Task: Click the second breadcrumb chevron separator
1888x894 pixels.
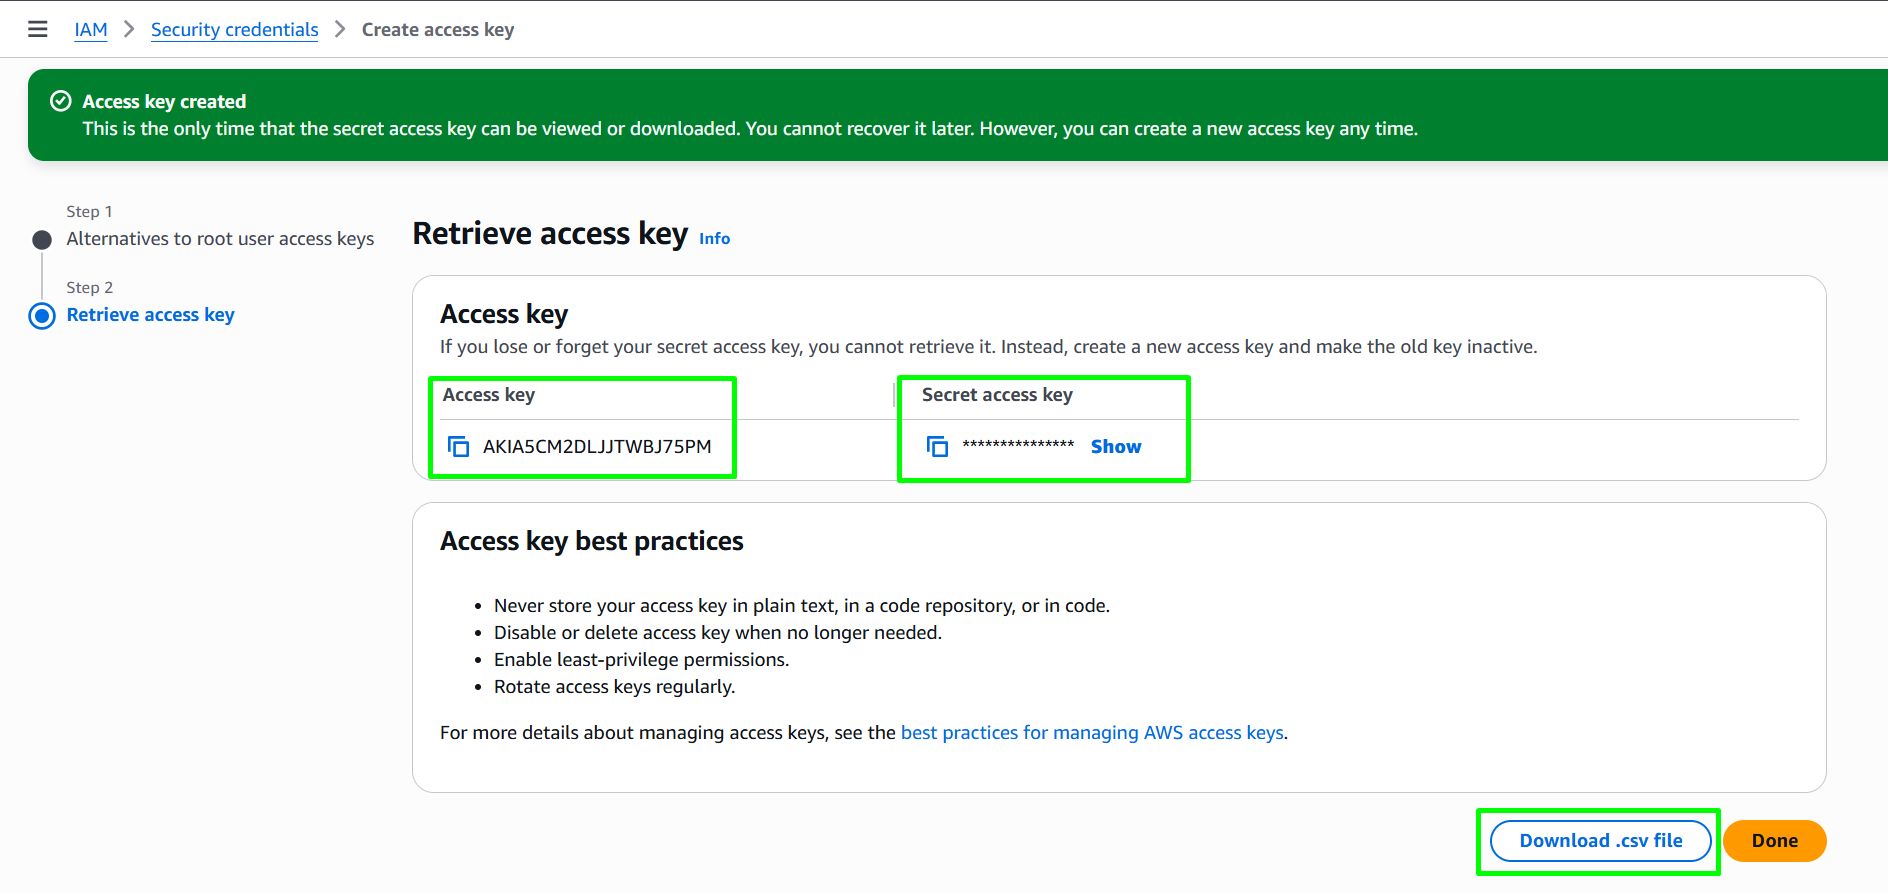Action: point(340,29)
